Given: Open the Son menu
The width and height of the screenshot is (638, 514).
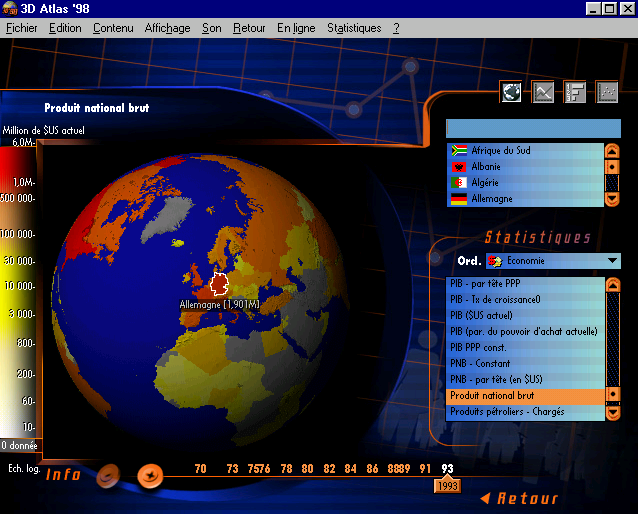Looking at the screenshot, I should 212,28.
